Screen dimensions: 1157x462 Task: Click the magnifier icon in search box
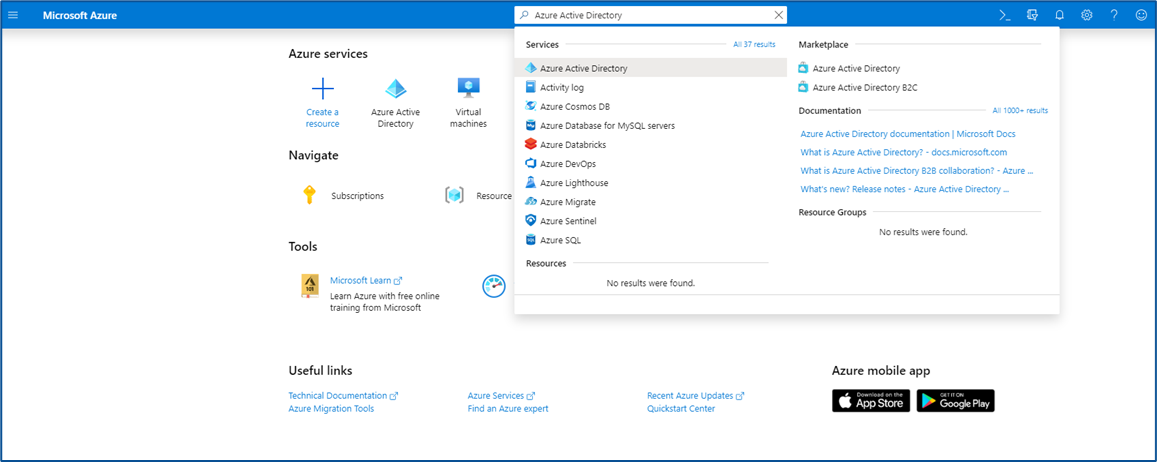coord(524,15)
